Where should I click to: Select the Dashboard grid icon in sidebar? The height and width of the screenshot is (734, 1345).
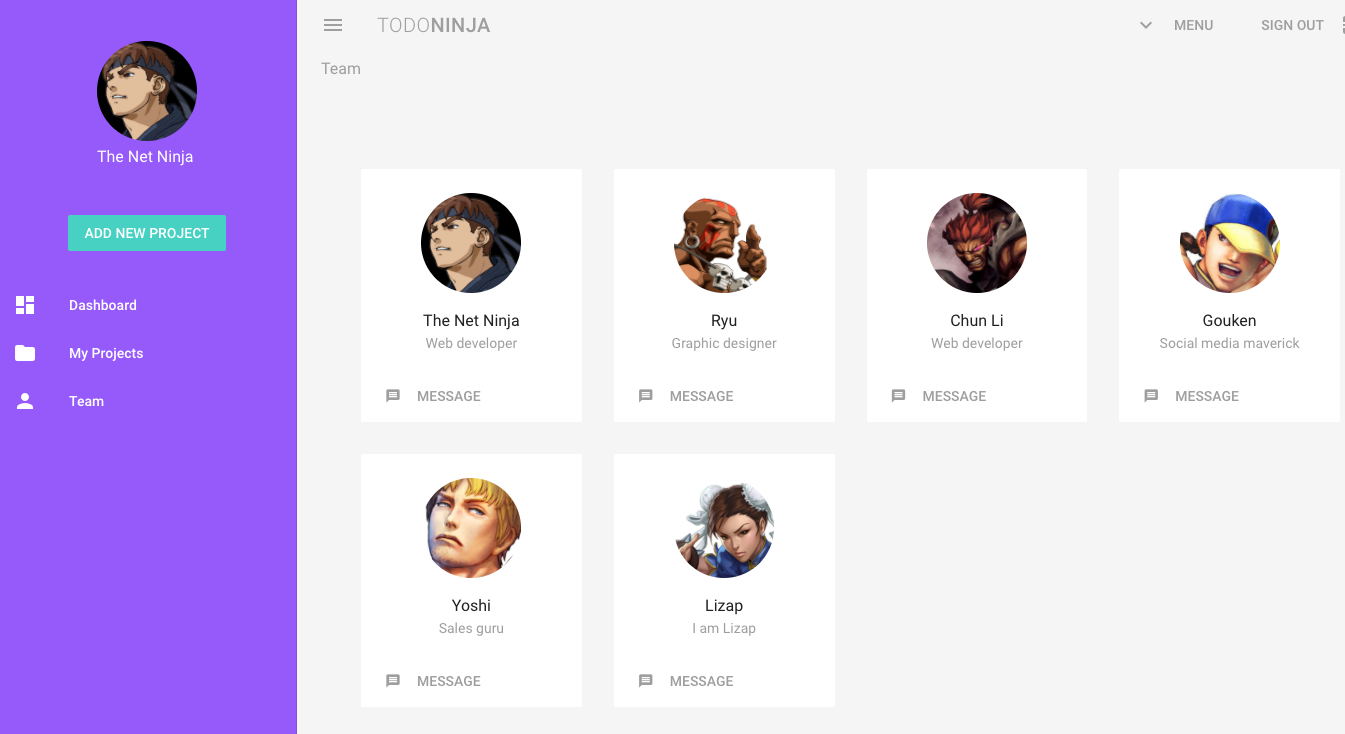tap(25, 305)
